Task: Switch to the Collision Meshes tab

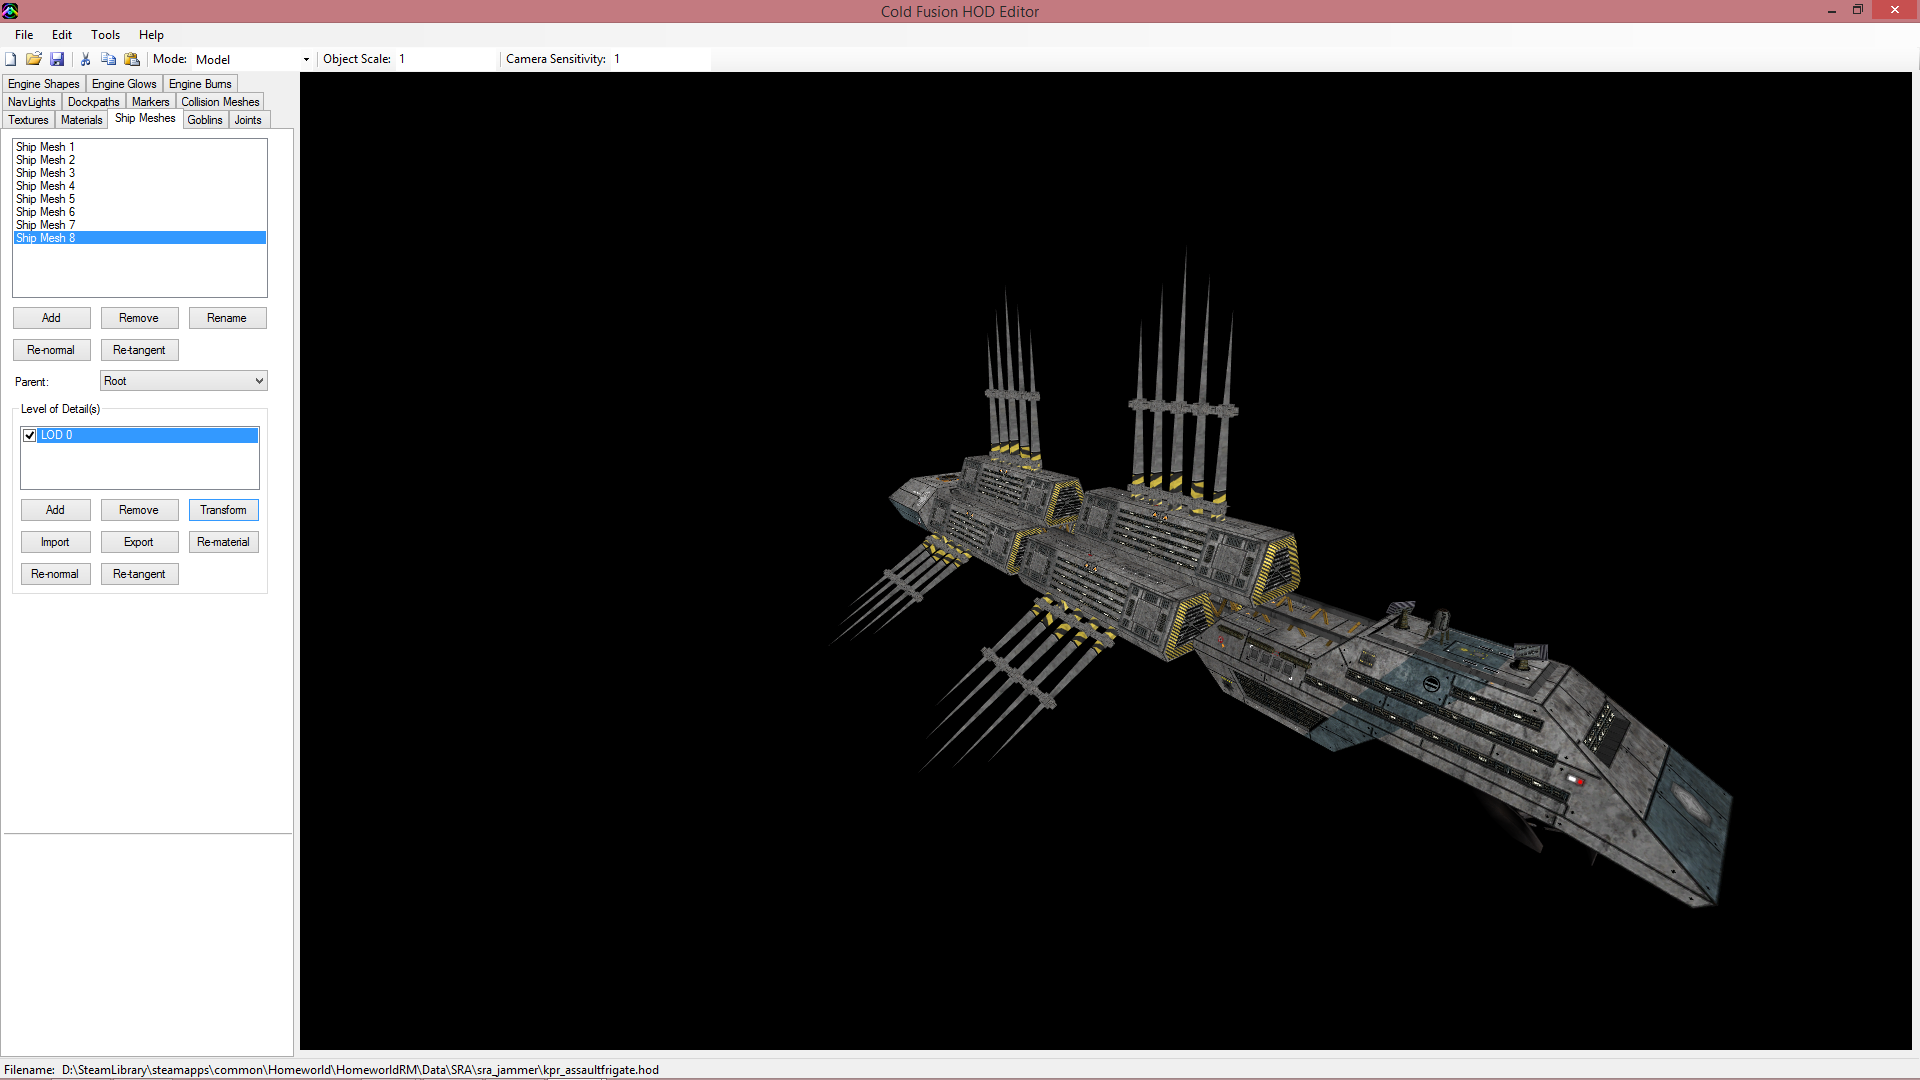Action: click(220, 102)
